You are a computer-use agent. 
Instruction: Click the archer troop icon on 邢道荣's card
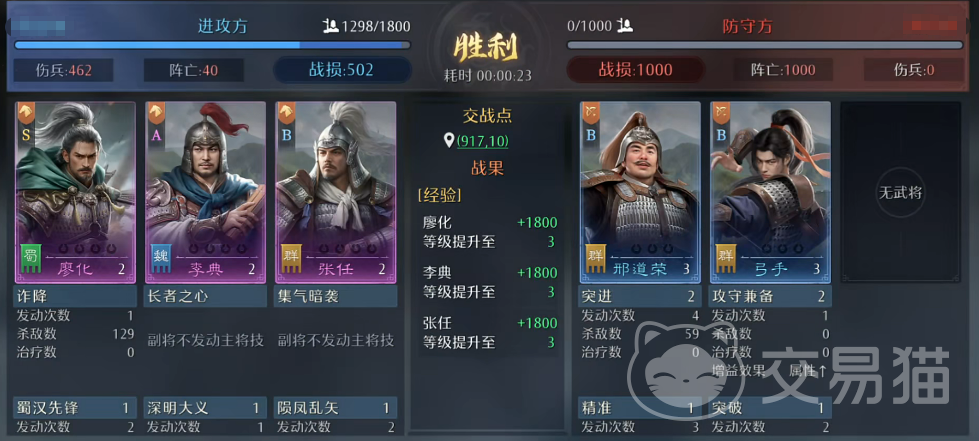pyautogui.click(x=591, y=112)
